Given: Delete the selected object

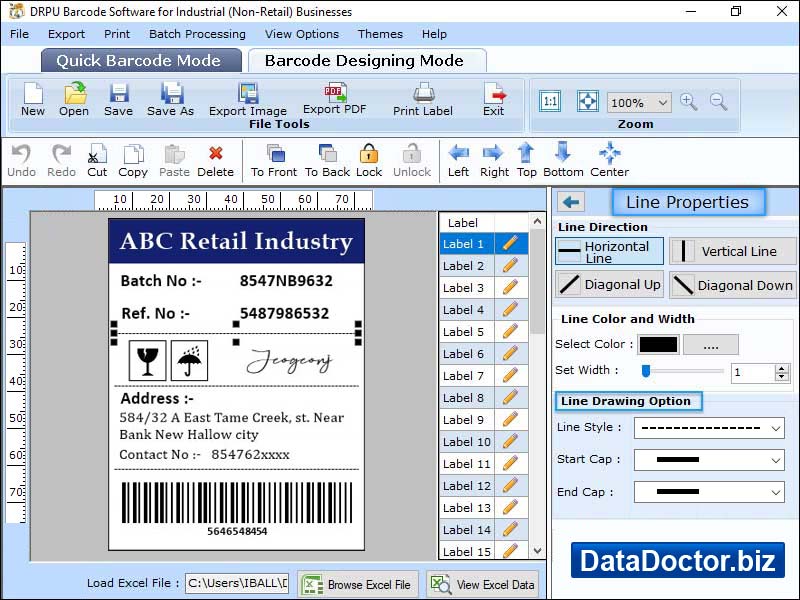Looking at the screenshot, I should [x=215, y=160].
